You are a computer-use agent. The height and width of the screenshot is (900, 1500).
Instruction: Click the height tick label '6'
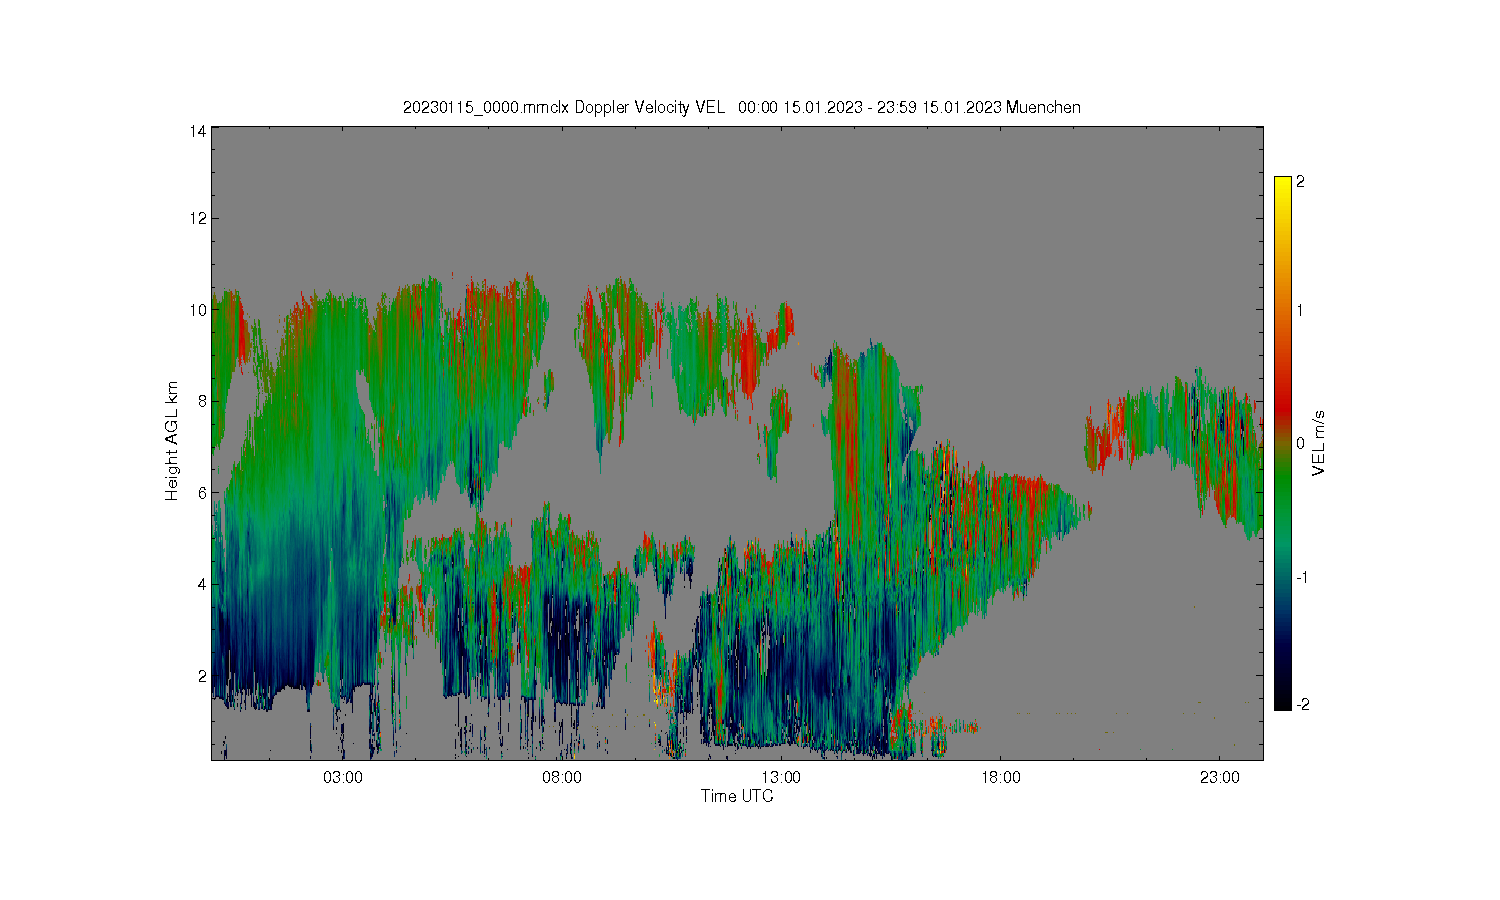point(202,493)
